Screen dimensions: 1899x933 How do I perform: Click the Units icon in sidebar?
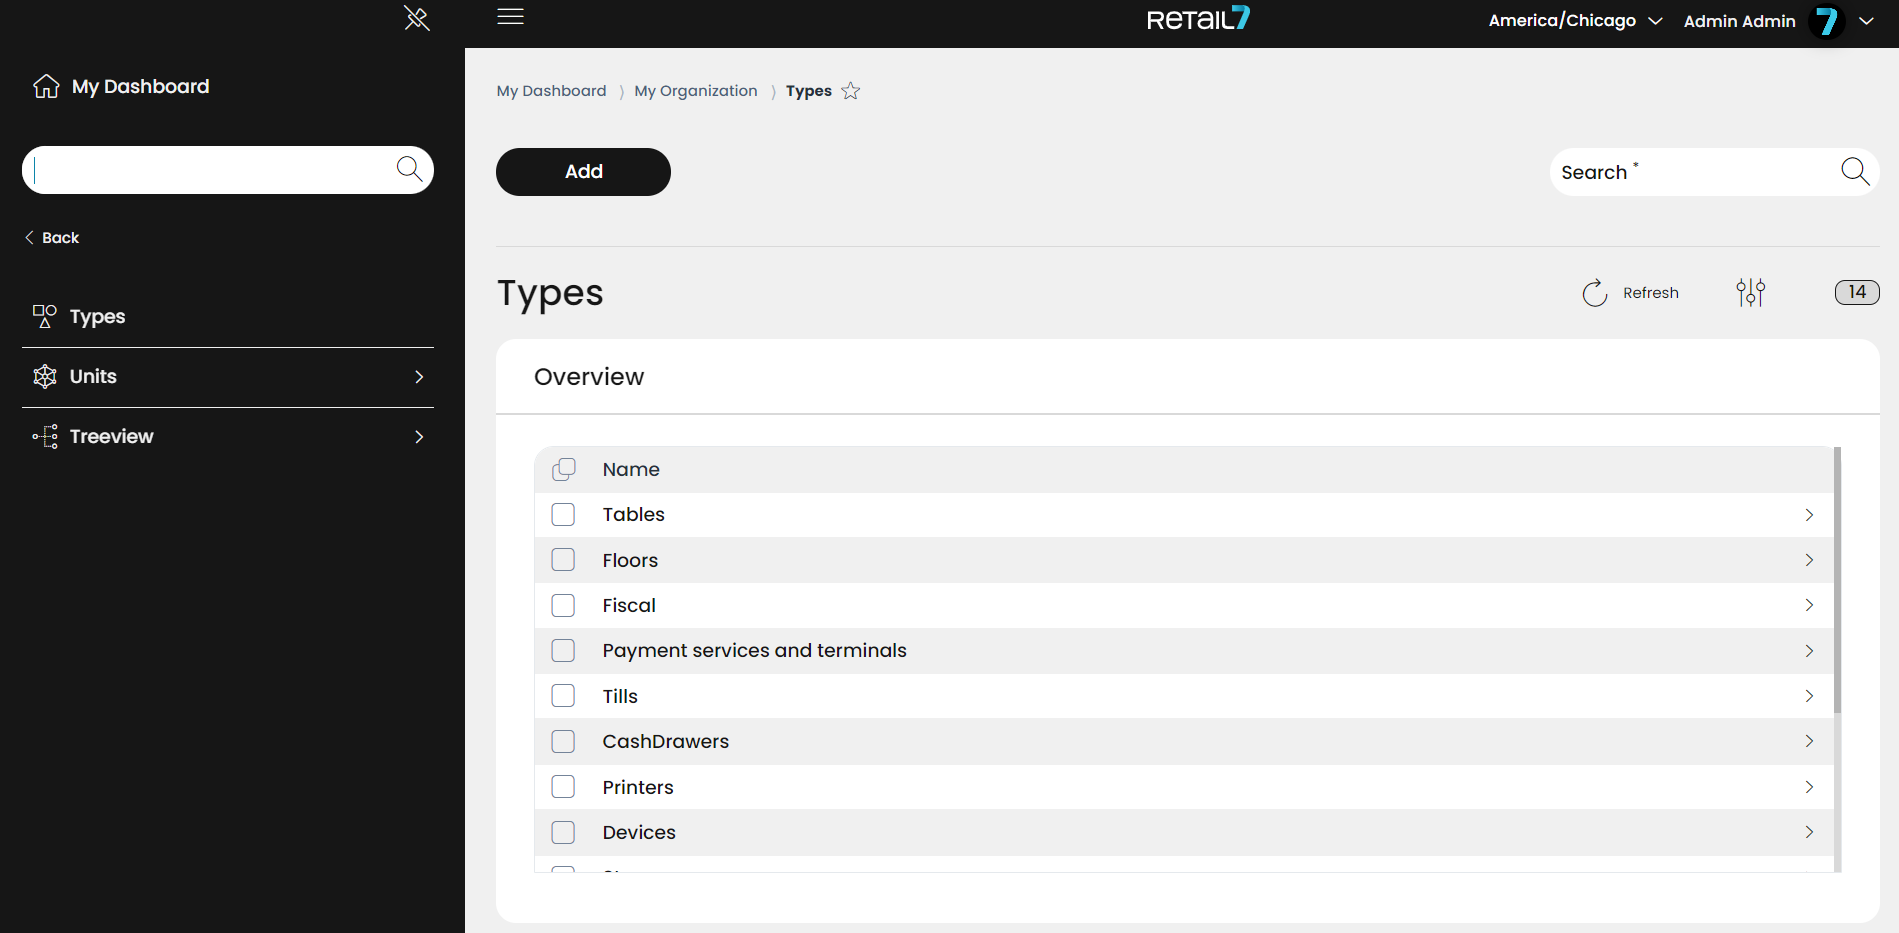coord(45,376)
